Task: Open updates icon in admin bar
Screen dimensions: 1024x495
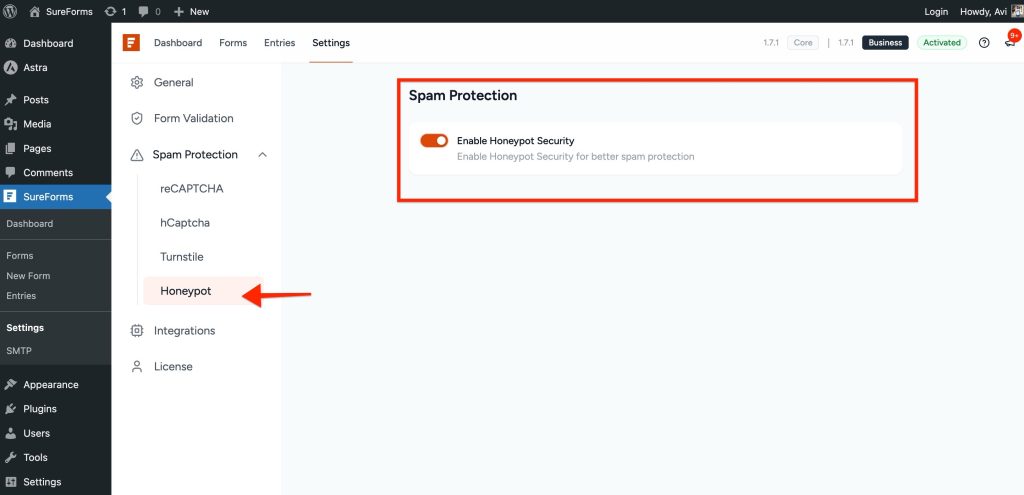Action: pos(116,11)
